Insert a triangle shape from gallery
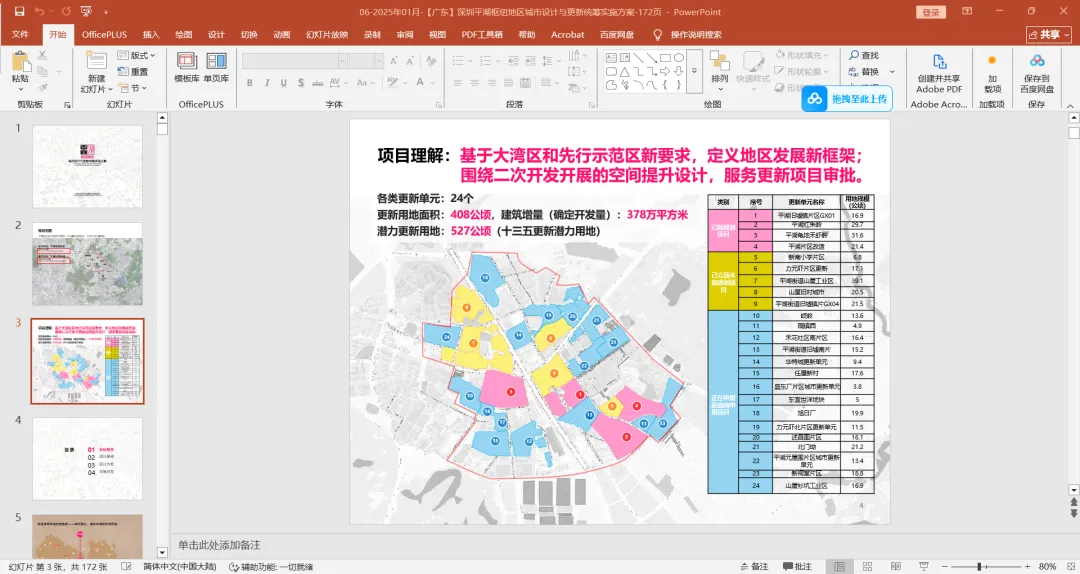This screenshot has width=1080, height=574. coord(625,72)
